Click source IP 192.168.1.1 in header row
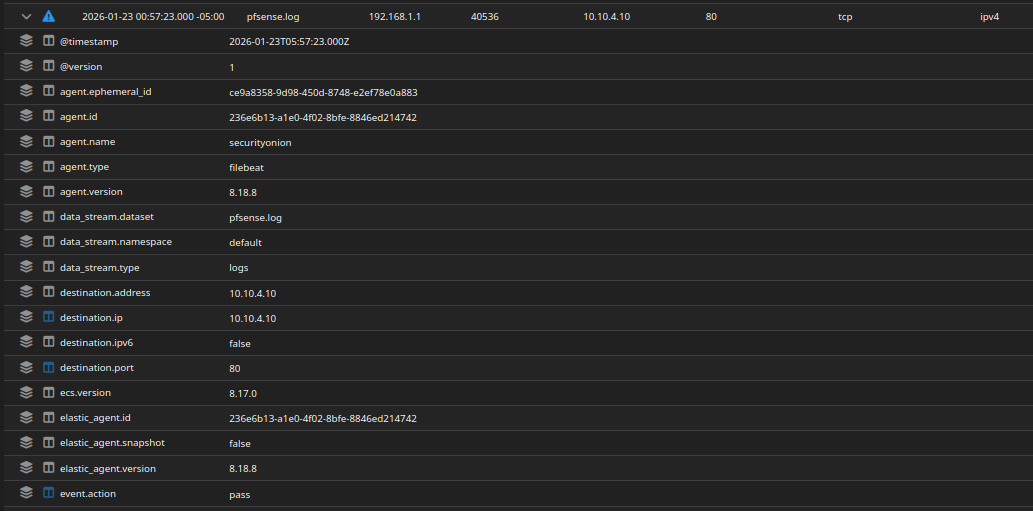1033x511 pixels. (394, 17)
